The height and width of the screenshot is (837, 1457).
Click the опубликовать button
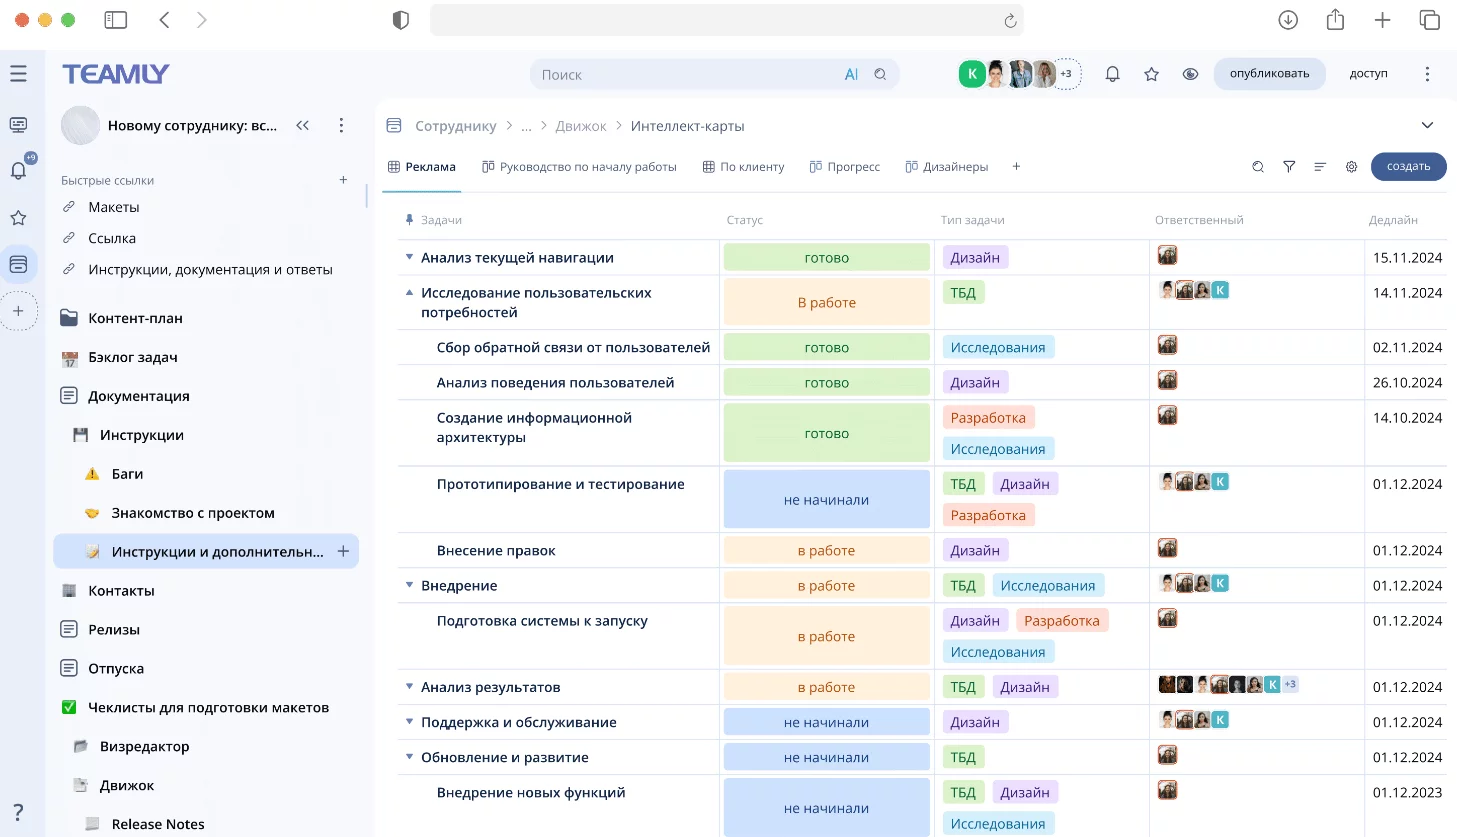(1269, 74)
